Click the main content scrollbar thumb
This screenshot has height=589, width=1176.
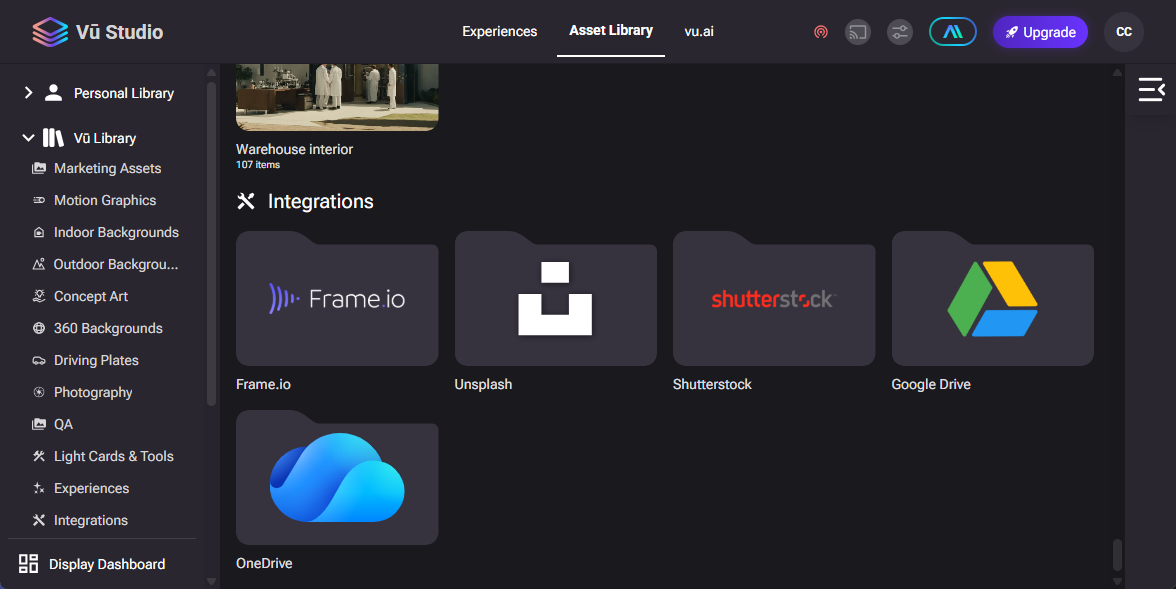click(x=1117, y=554)
